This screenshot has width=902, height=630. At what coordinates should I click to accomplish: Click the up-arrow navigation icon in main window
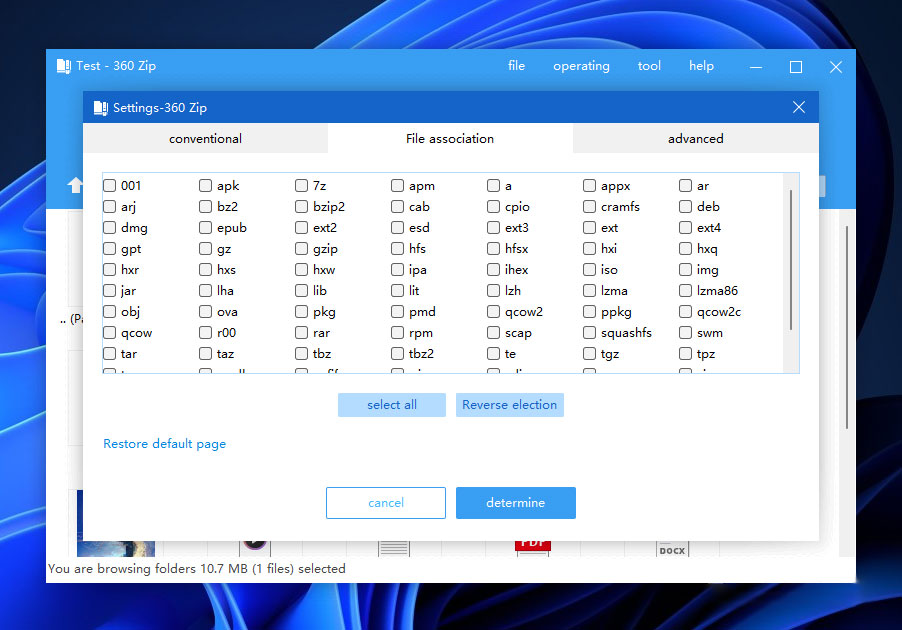click(75, 185)
